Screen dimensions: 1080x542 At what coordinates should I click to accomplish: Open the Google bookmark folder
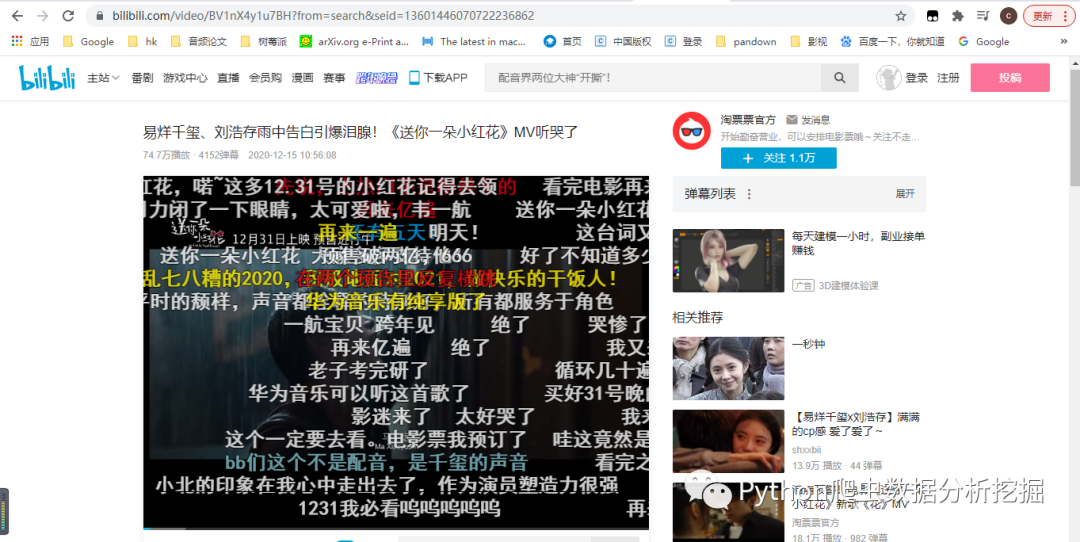[x=88, y=41]
